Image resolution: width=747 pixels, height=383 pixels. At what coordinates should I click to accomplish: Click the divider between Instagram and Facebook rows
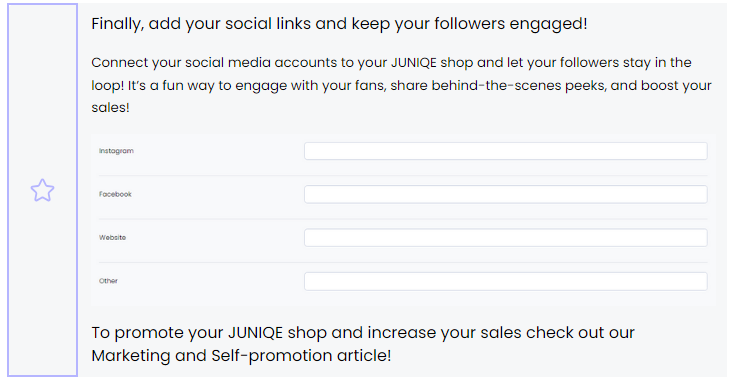pyautogui.click(x=403, y=175)
